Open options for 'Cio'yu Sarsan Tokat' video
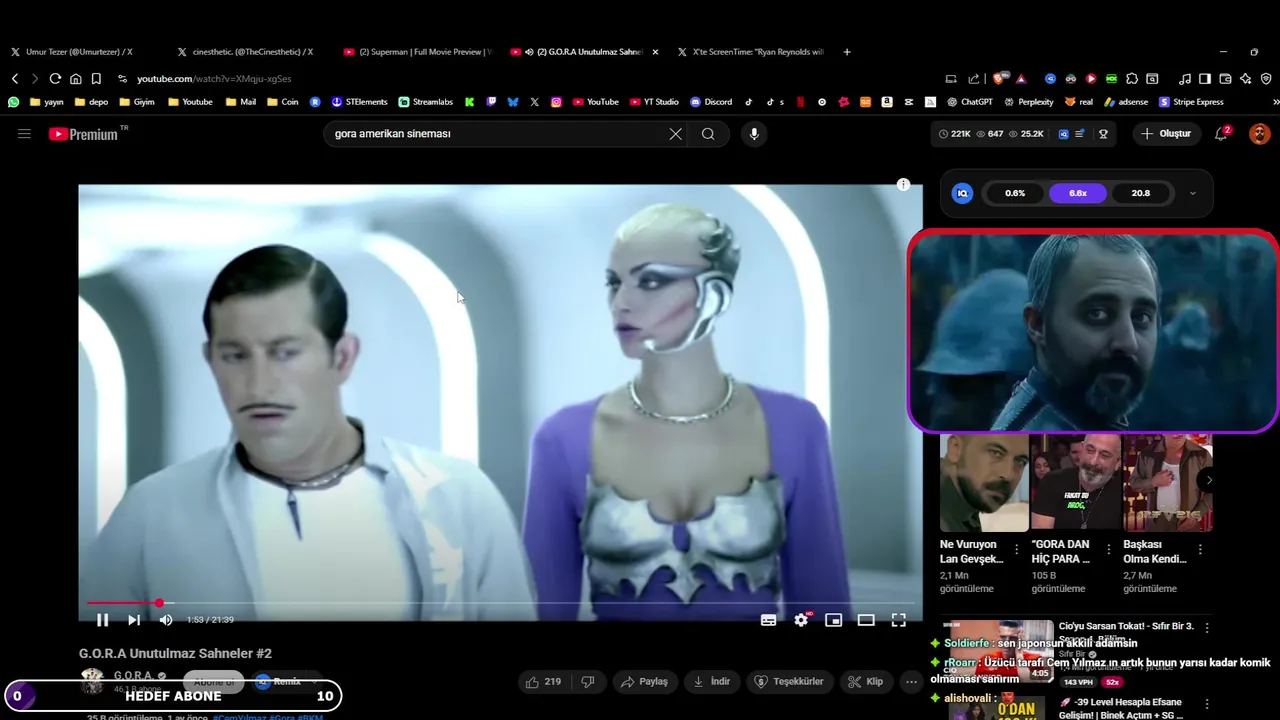The image size is (1280, 720). 1207,628
